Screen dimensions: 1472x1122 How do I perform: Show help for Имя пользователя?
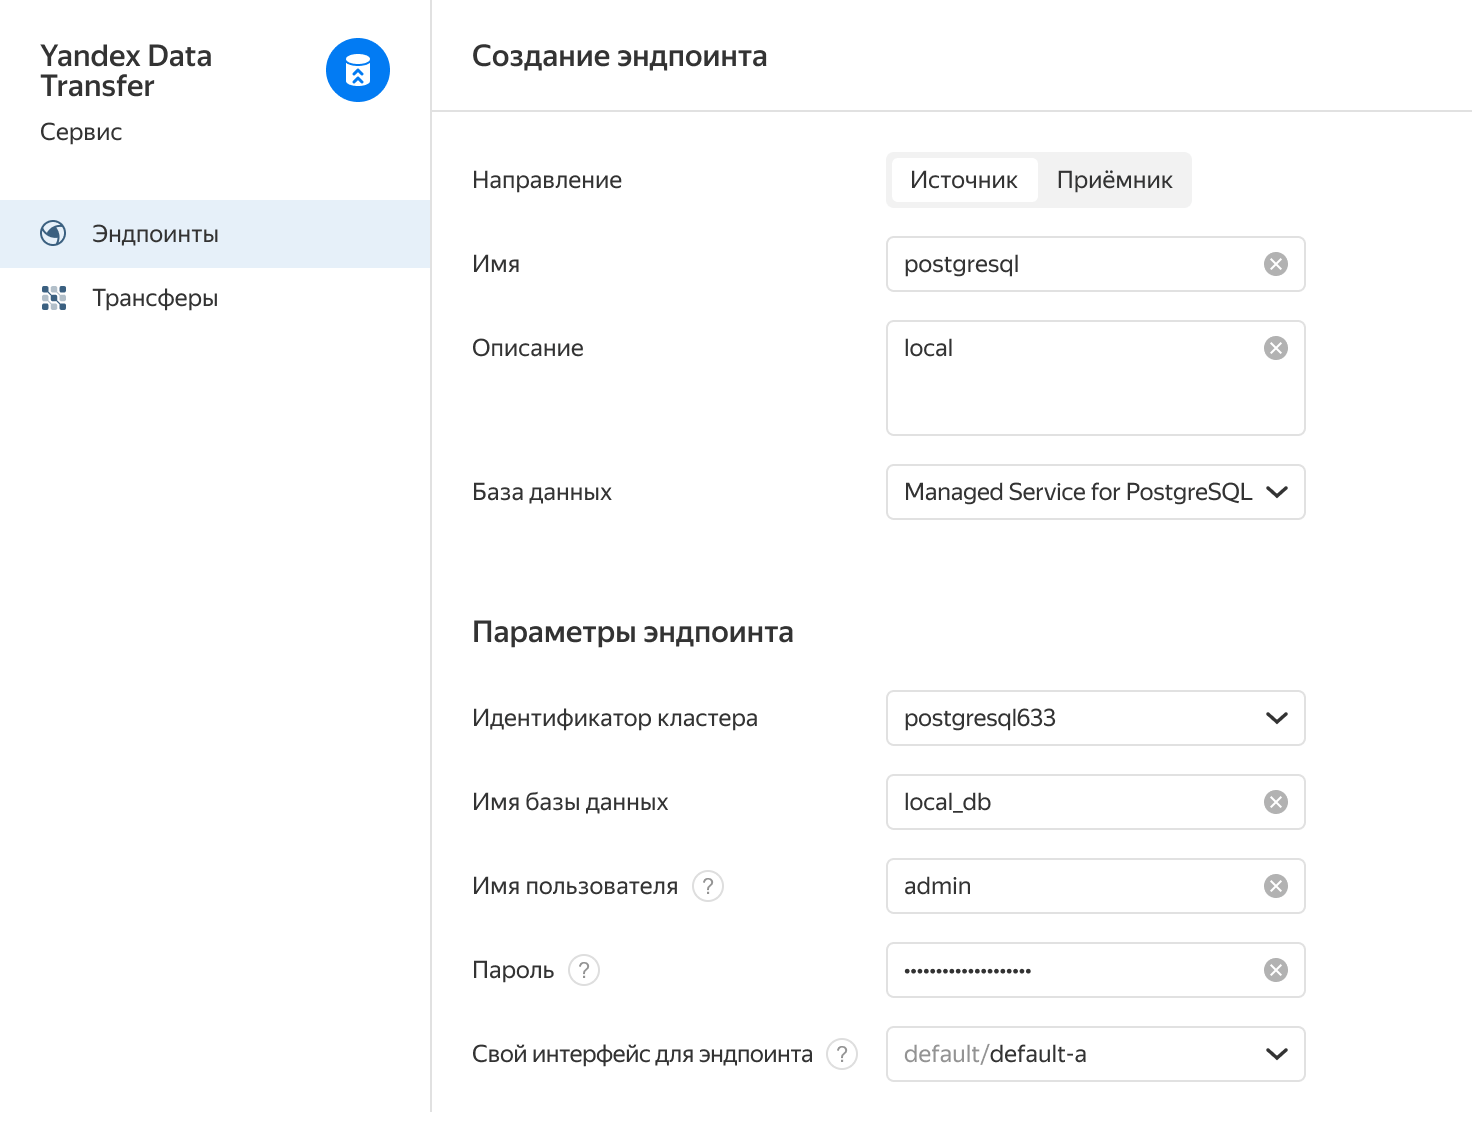(x=708, y=886)
